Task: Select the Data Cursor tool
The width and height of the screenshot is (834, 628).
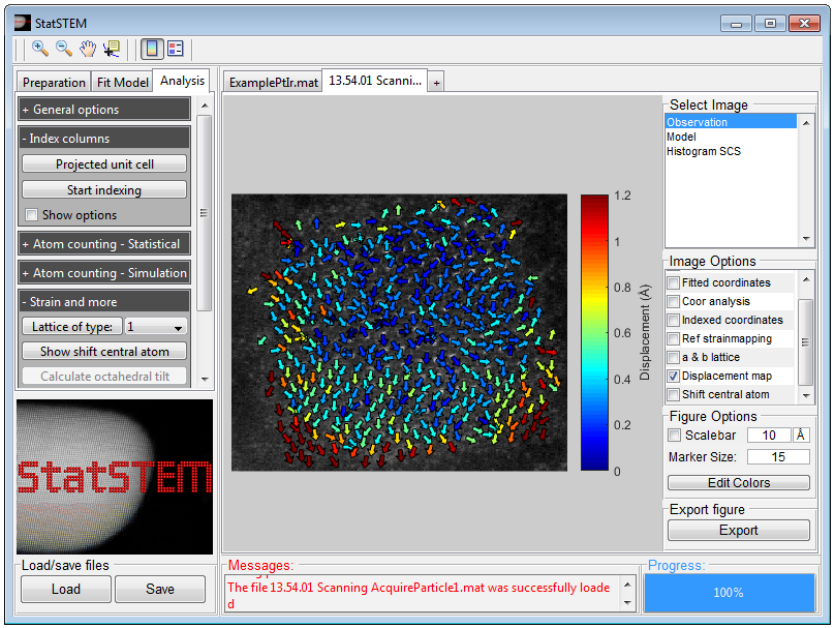Action: point(111,48)
